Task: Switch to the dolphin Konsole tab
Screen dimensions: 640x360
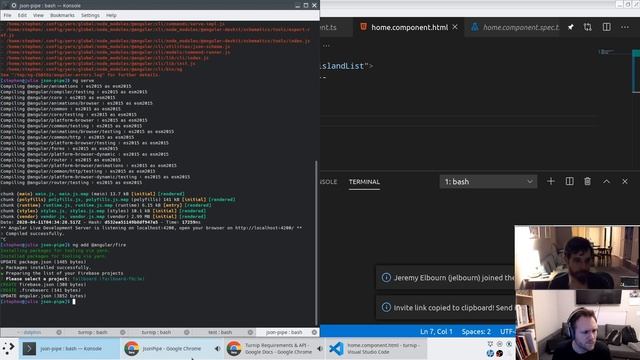Action: [32, 332]
